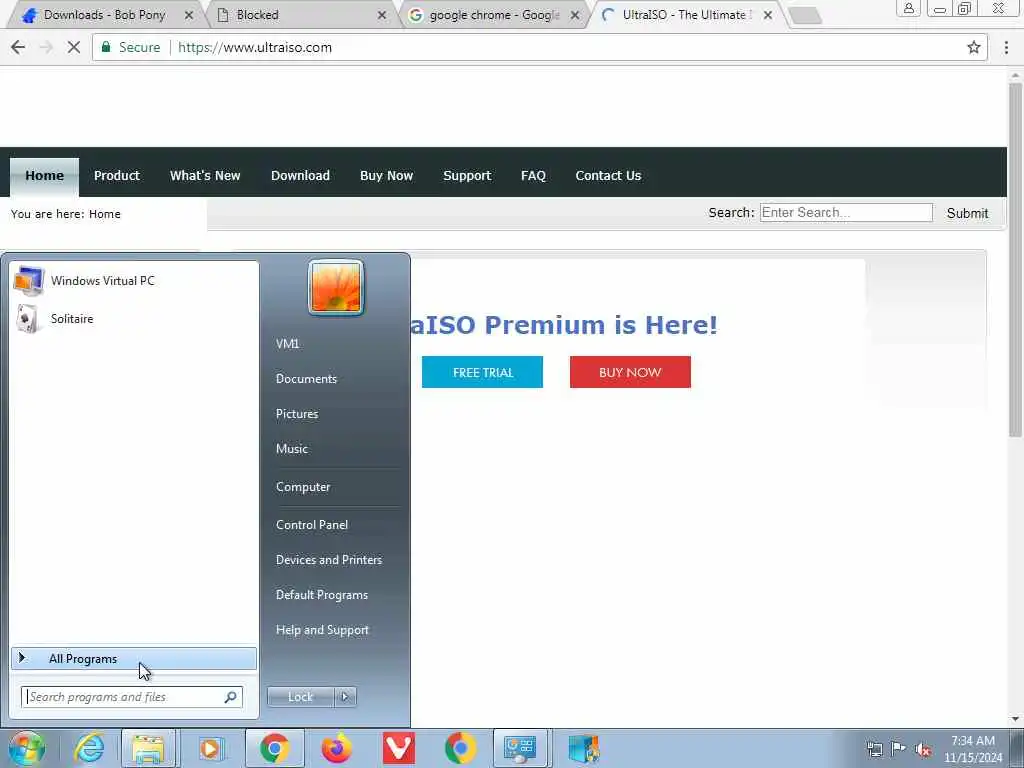Open Computer from Start menu
This screenshot has width=1024, height=768.
pyautogui.click(x=303, y=487)
